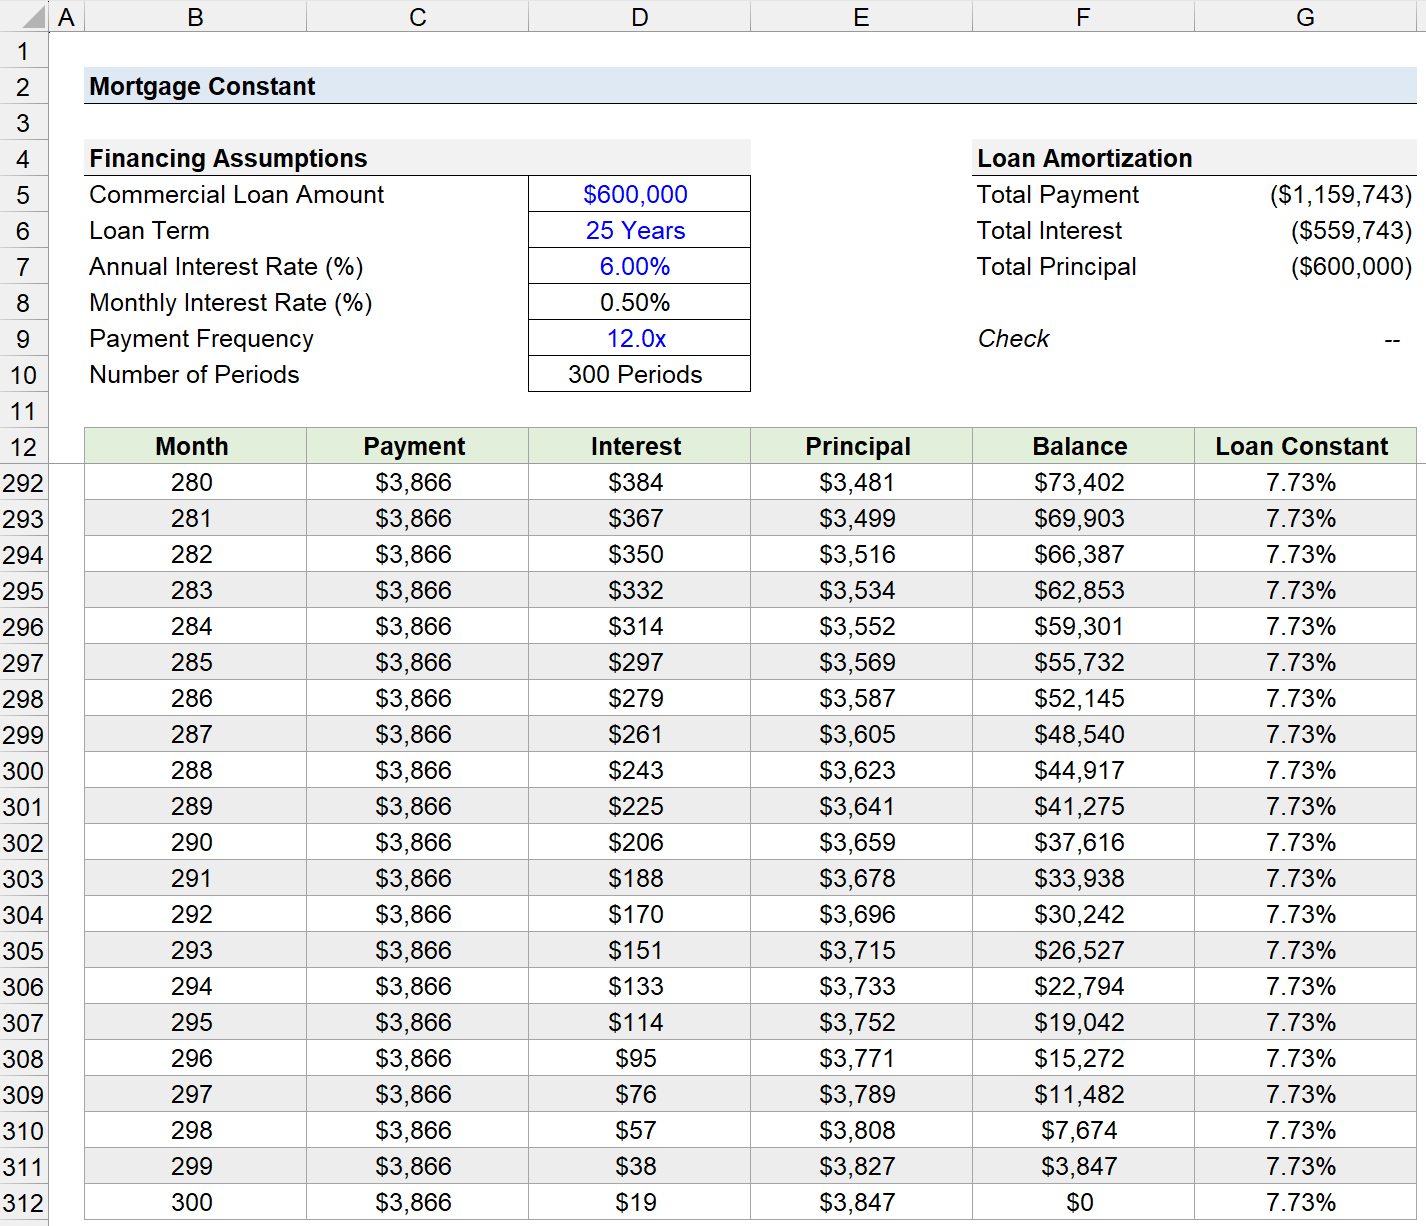Select the $600,000 loan amount cell

pos(640,195)
